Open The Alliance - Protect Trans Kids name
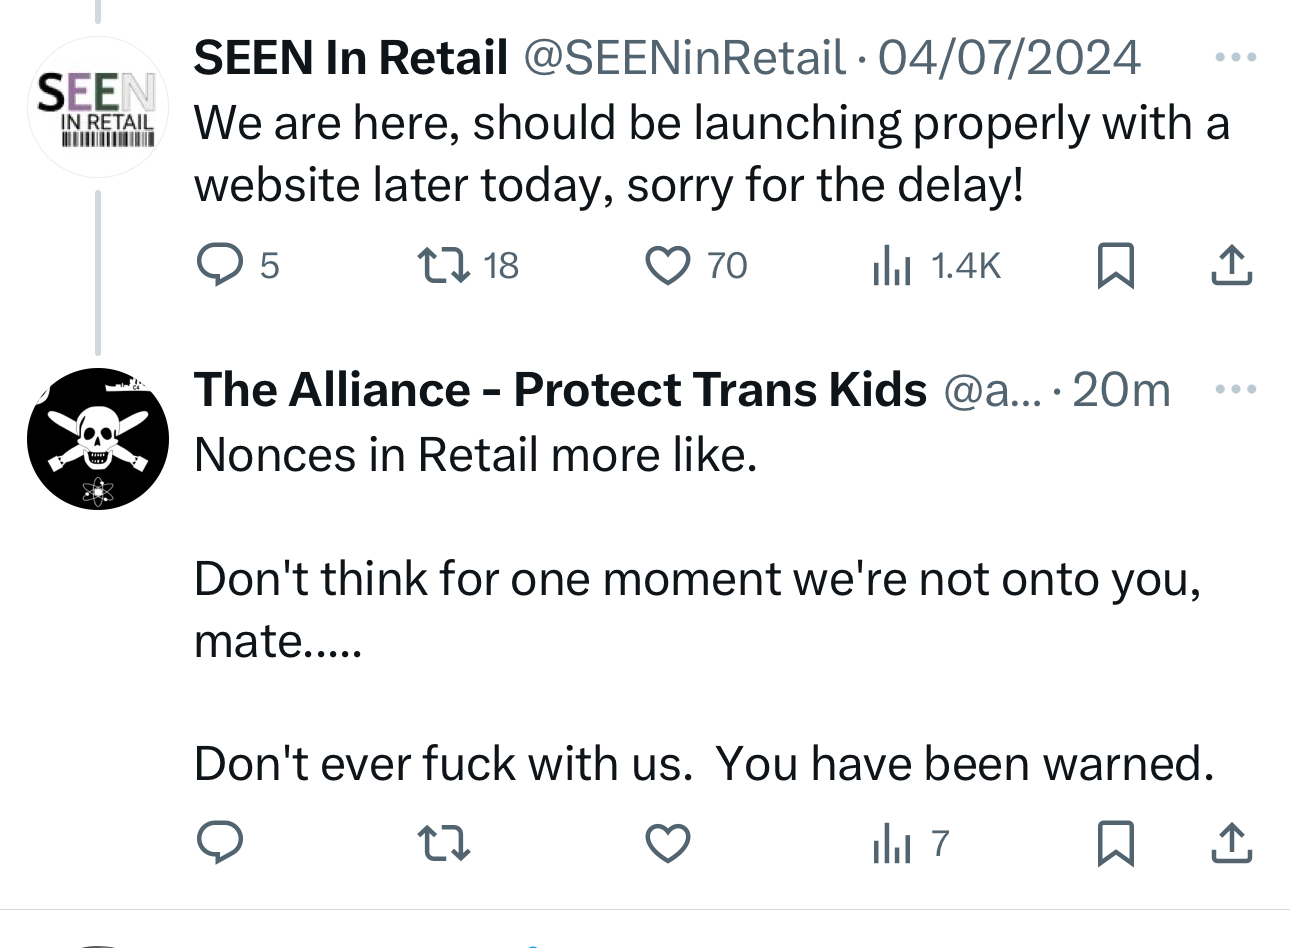Screen dimensions: 1290x948 point(560,389)
